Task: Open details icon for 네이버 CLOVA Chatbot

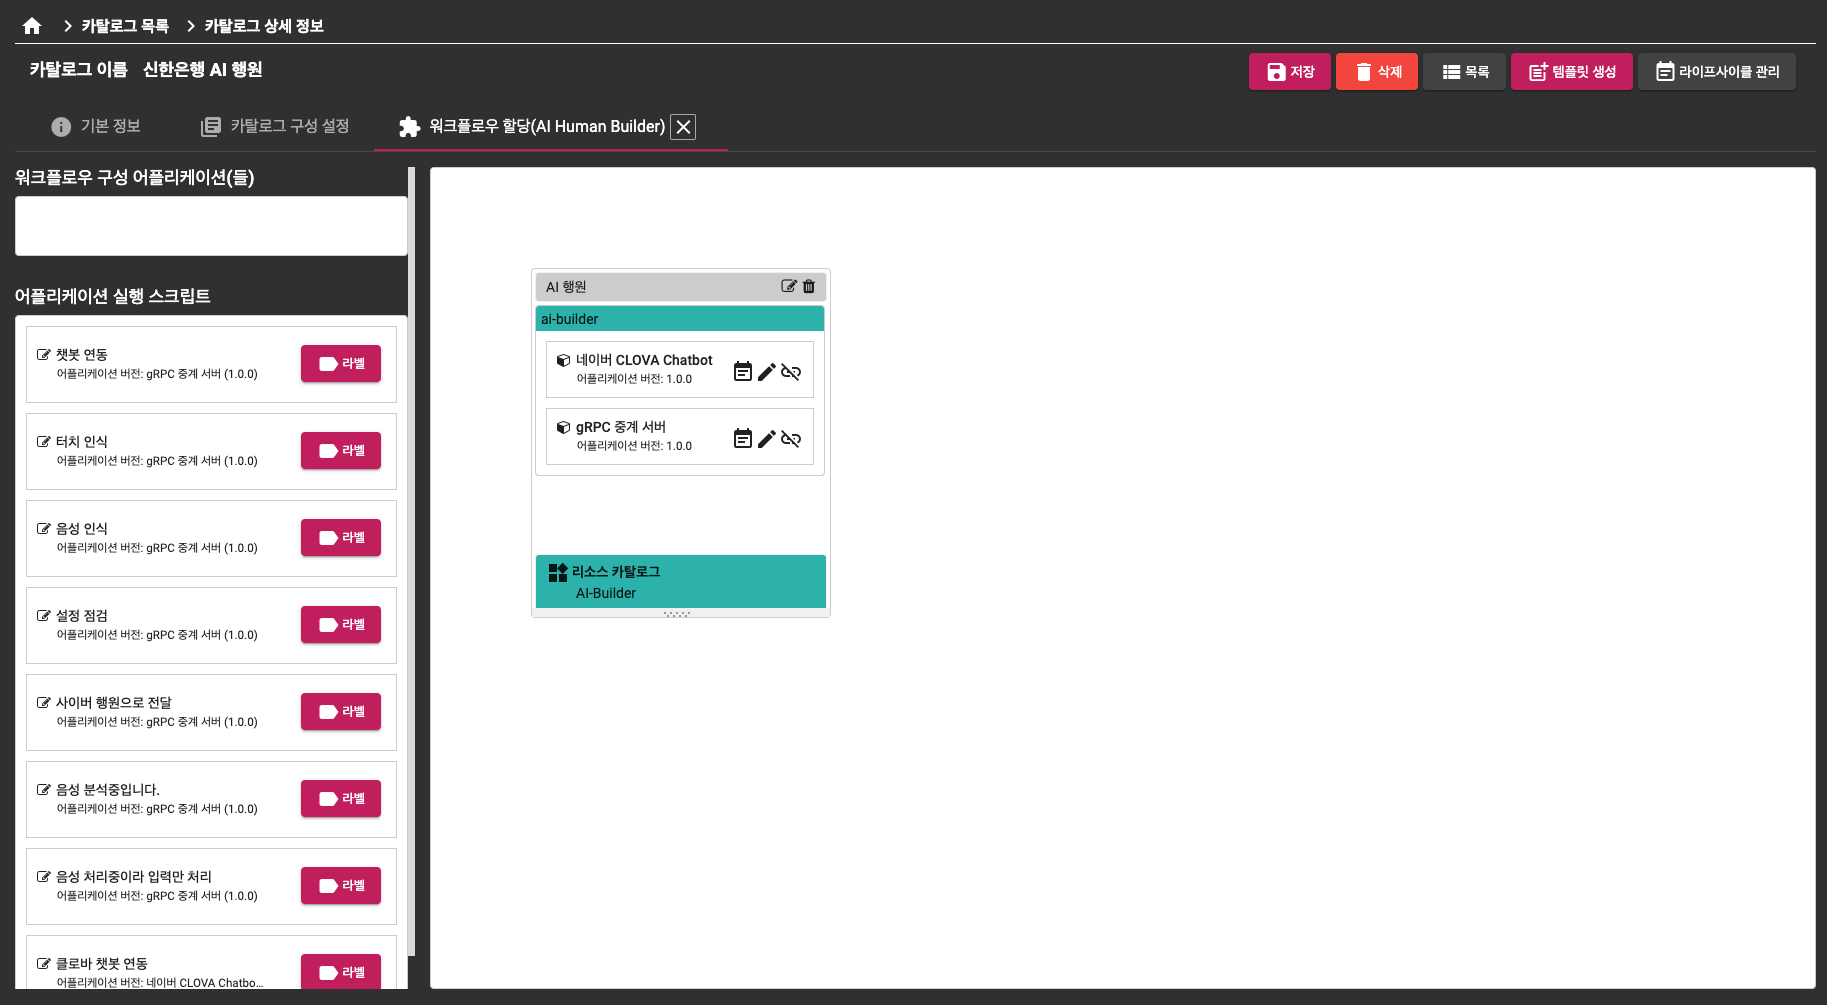Action: (742, 372)
